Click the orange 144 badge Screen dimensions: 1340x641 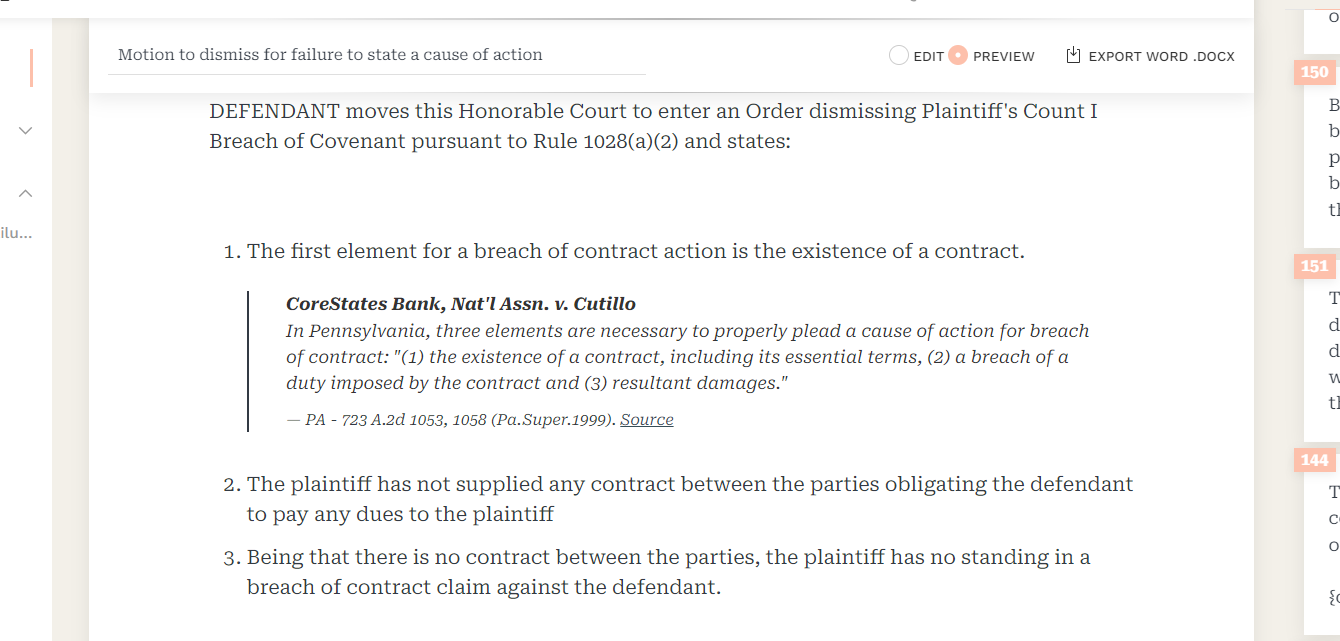pos(1314,460)
